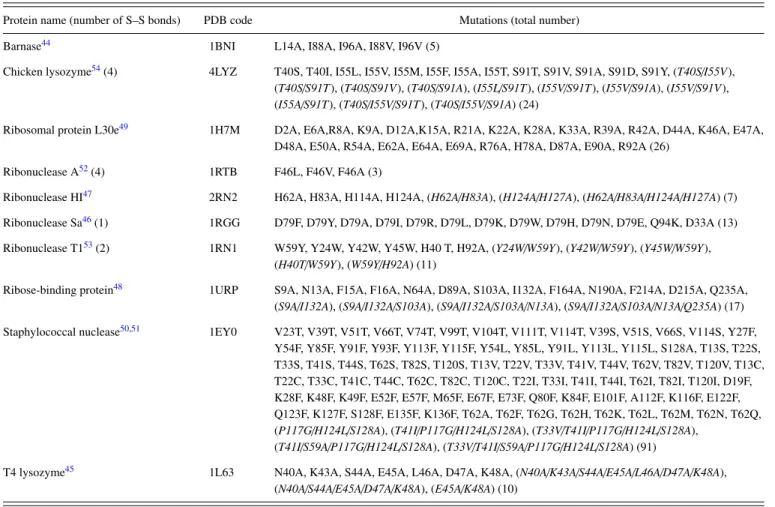
Task: Click mutation W59Y at start of Ribonuclease T1 row
Action: point(288,248)
